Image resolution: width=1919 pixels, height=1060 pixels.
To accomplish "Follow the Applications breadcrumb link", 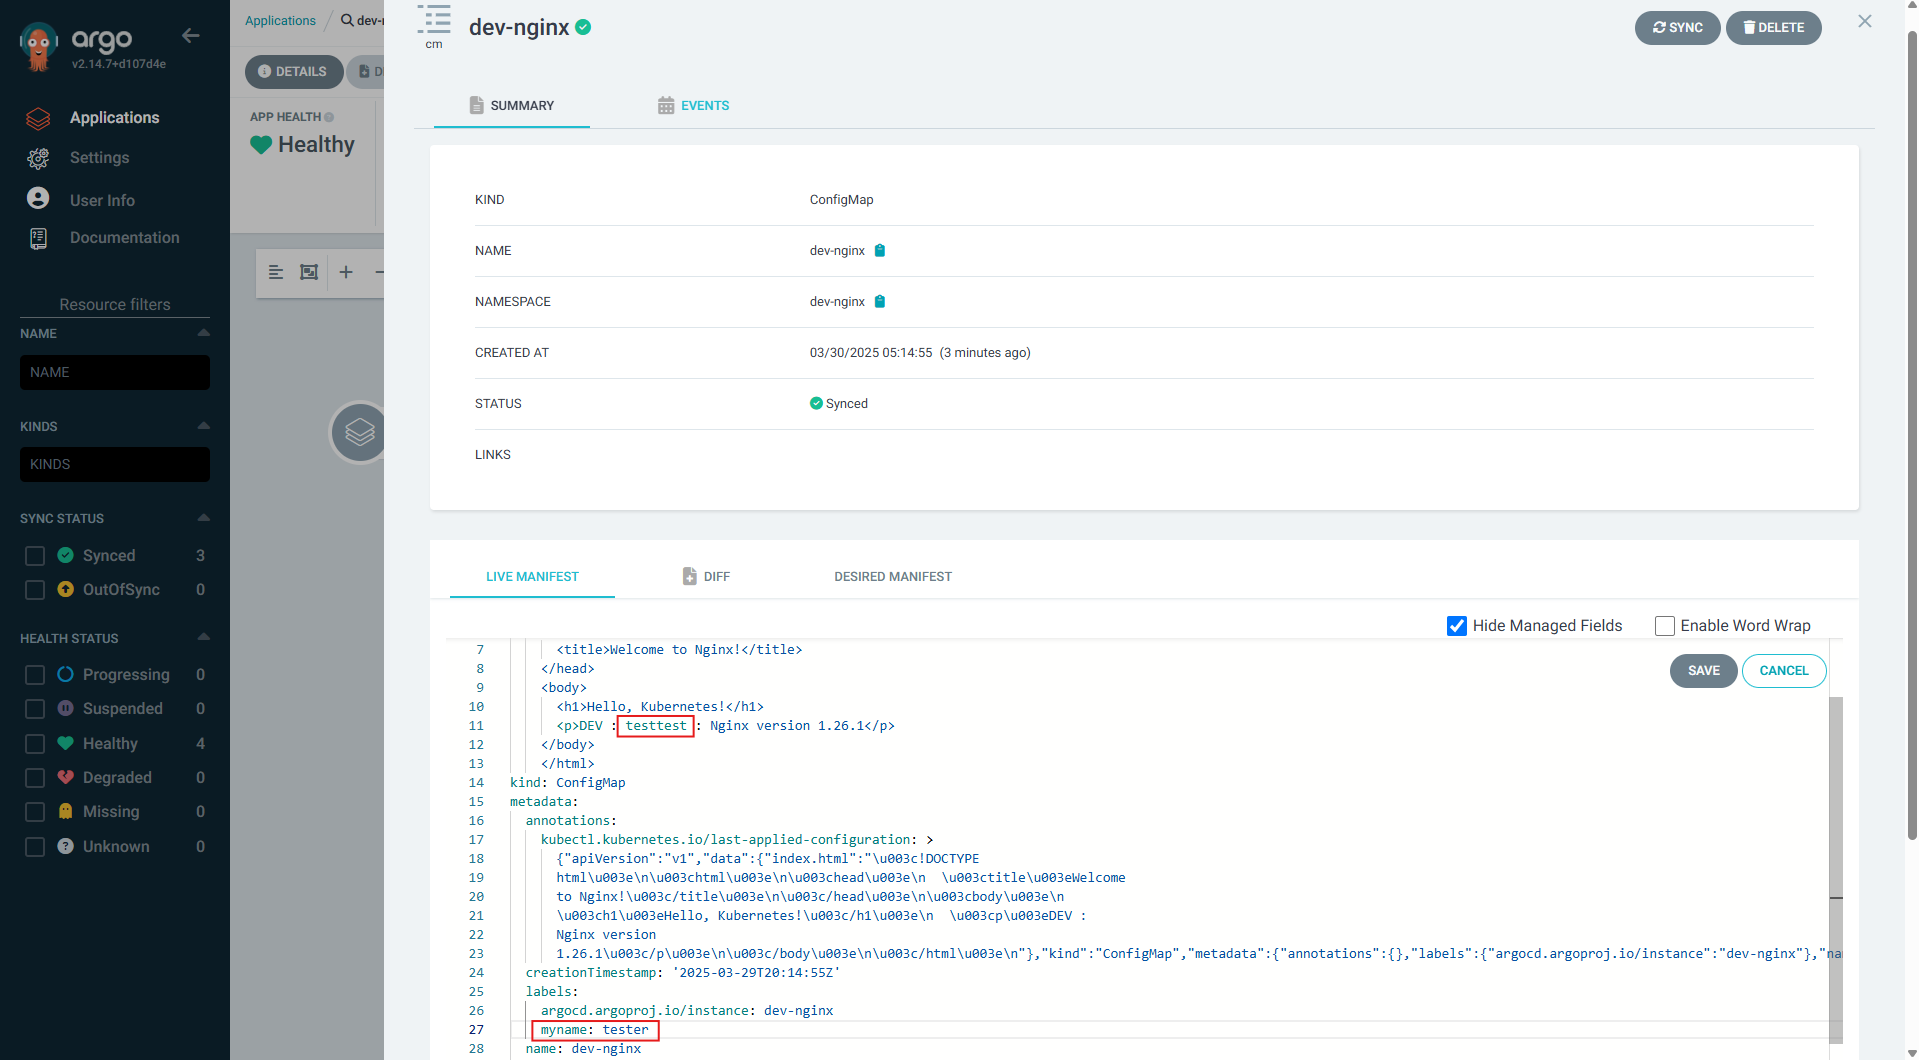I will coord(280,21).
